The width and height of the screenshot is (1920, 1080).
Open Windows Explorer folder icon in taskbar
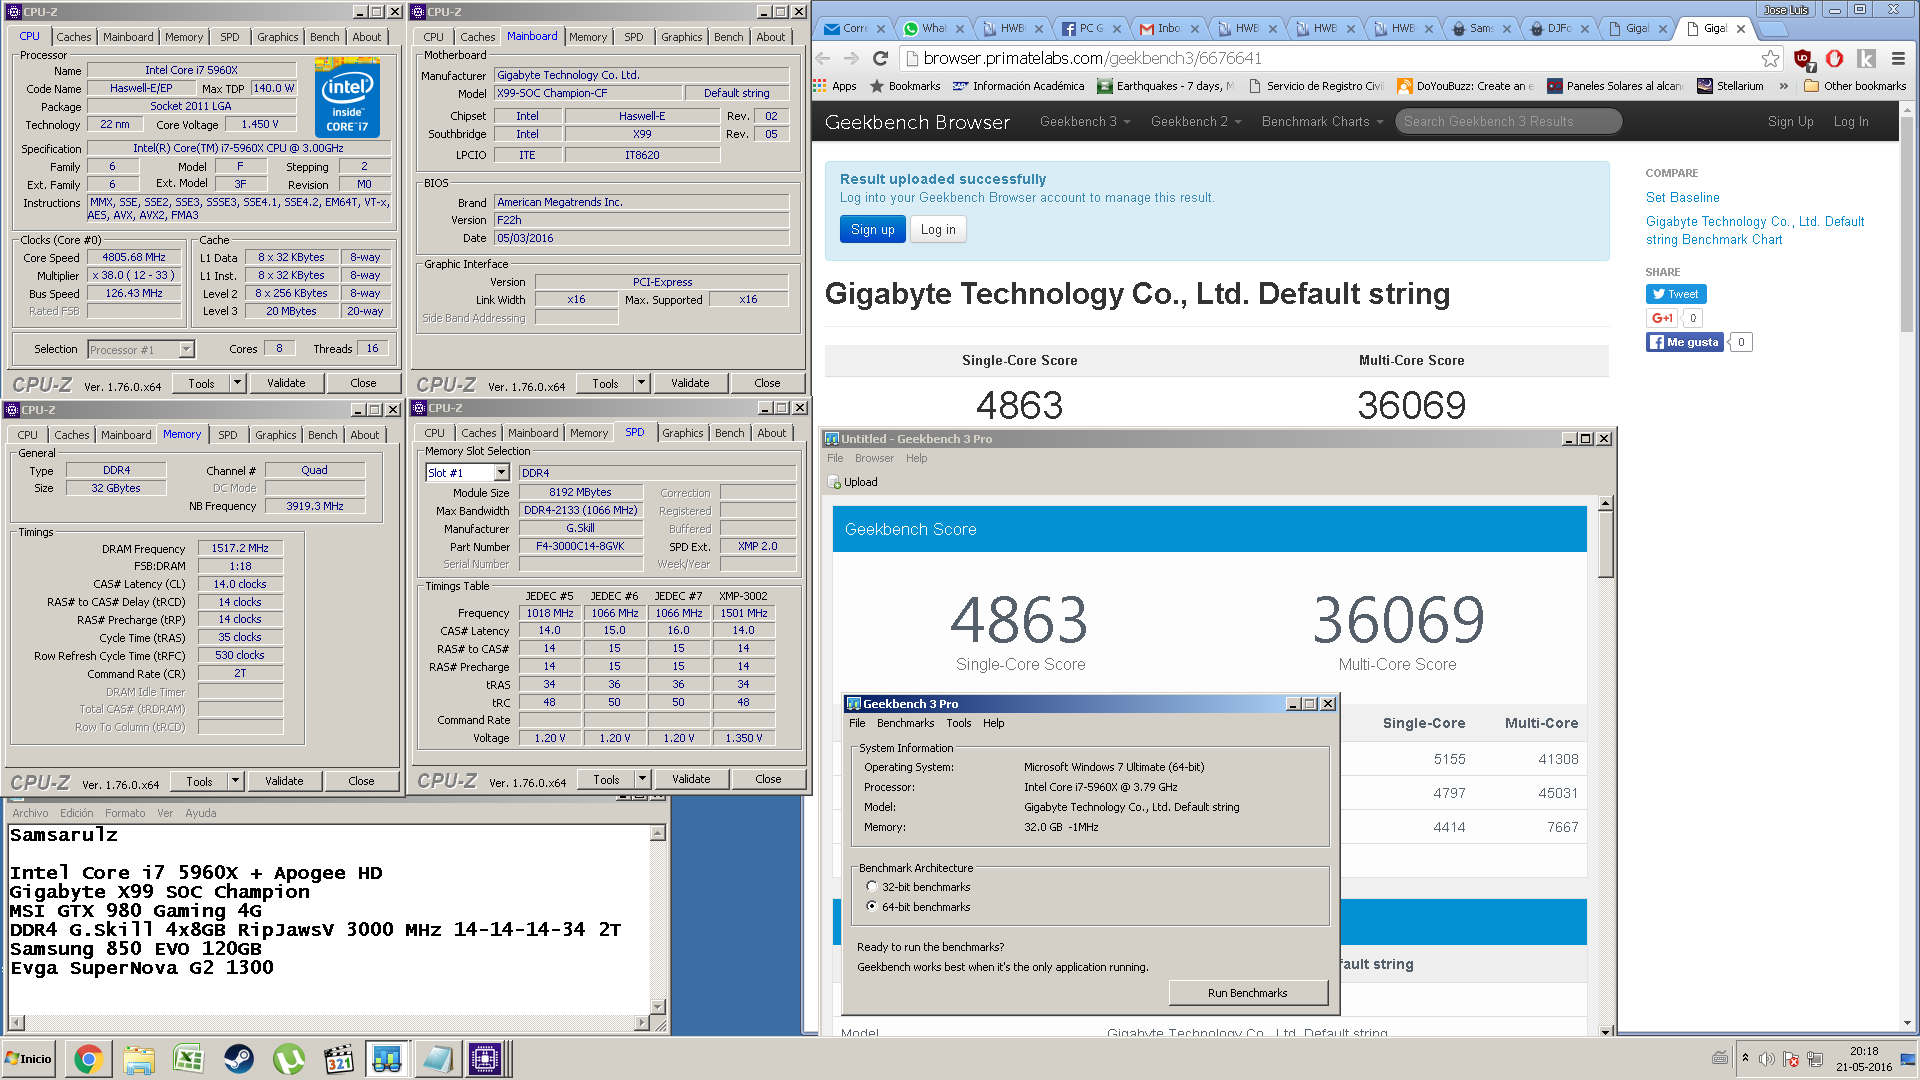click(139, 1059)
